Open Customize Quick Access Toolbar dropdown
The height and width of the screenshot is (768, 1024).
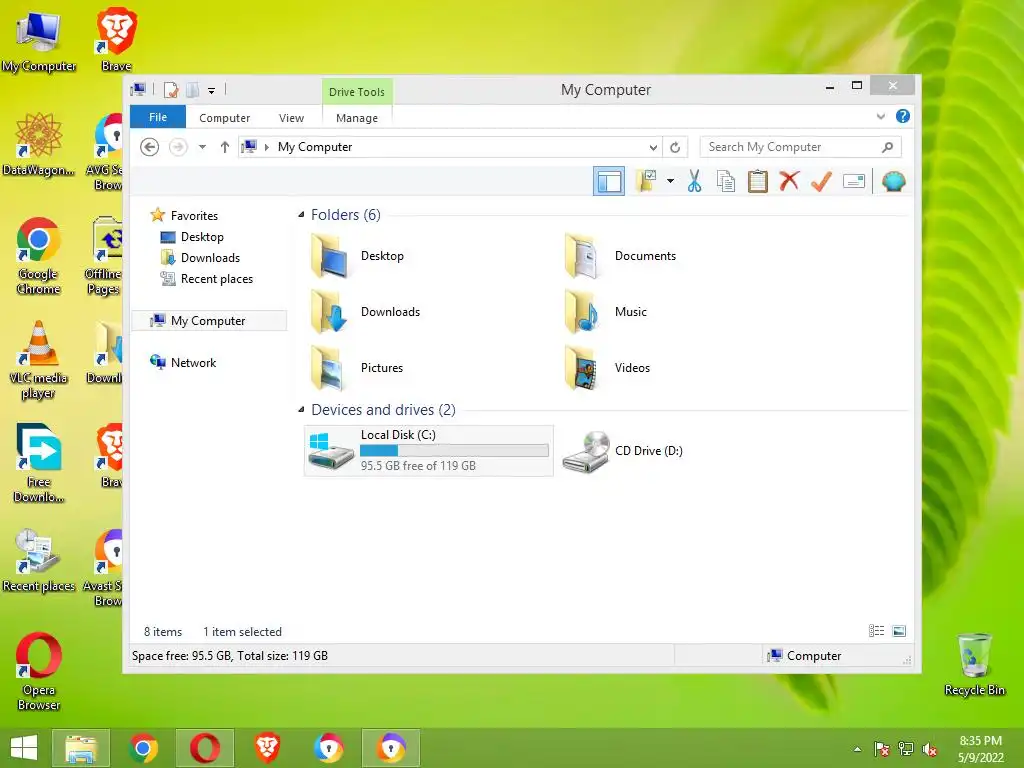[212, 91]
